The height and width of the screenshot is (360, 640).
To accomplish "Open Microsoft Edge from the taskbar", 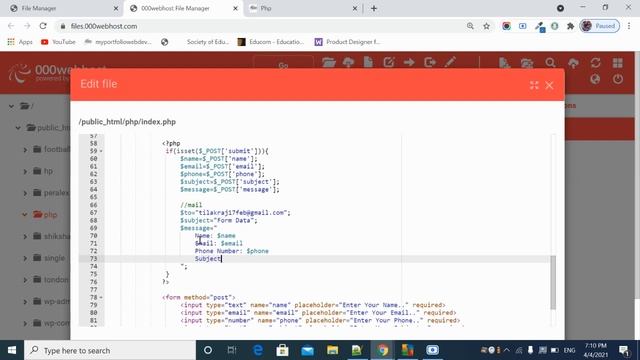I will (x=258, y=350).
